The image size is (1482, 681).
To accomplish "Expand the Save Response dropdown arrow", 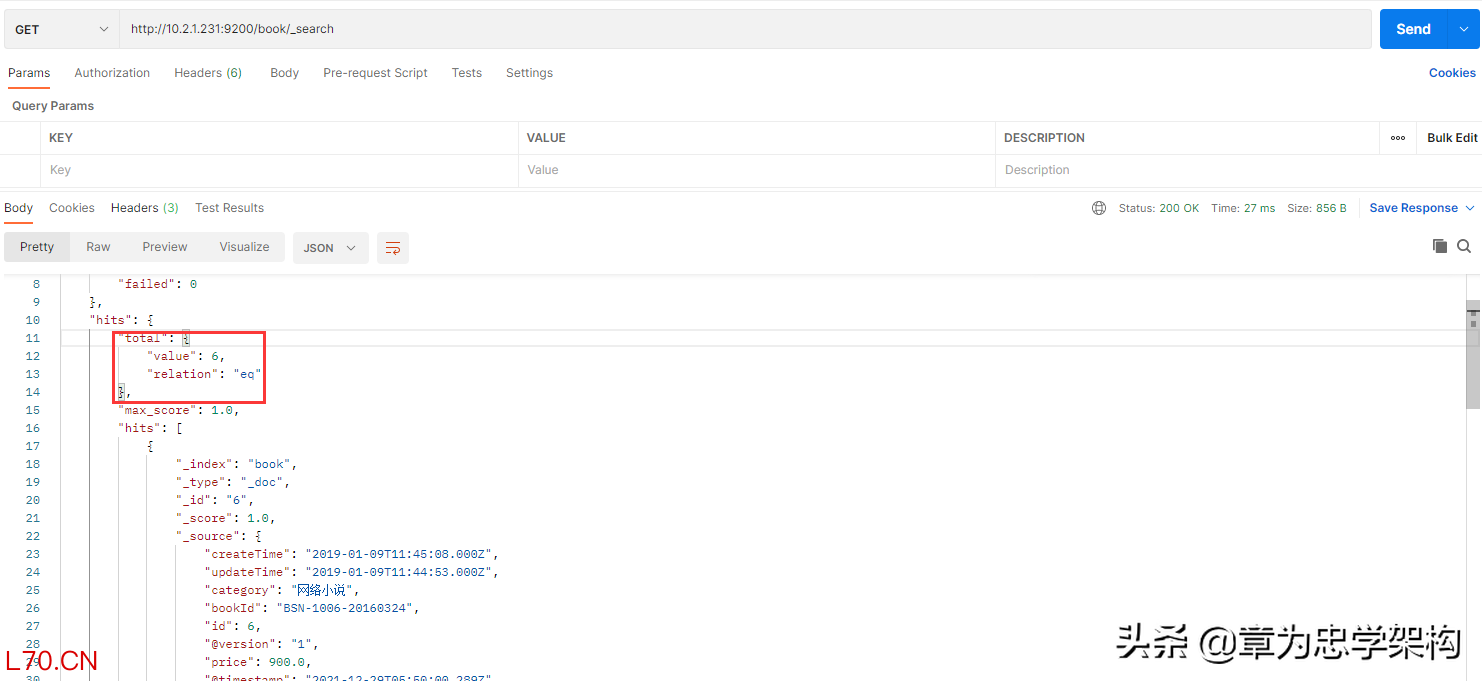I will [x=1470, y=208].
